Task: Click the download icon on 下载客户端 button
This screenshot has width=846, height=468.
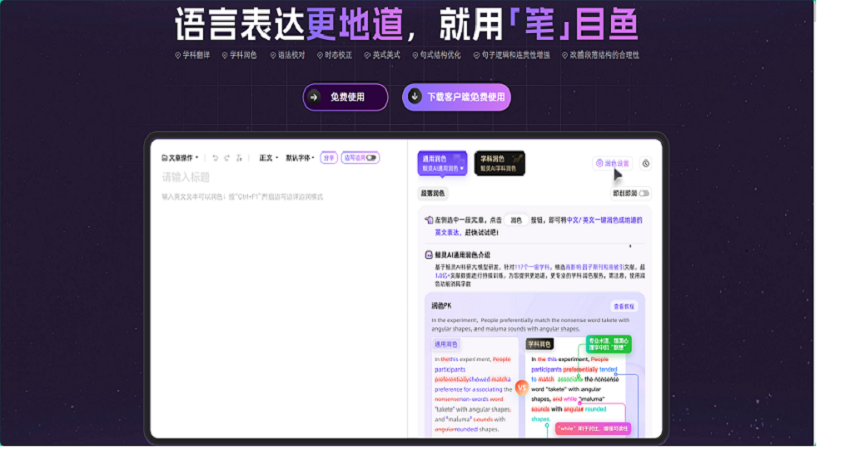Action: tap(415, 97)
